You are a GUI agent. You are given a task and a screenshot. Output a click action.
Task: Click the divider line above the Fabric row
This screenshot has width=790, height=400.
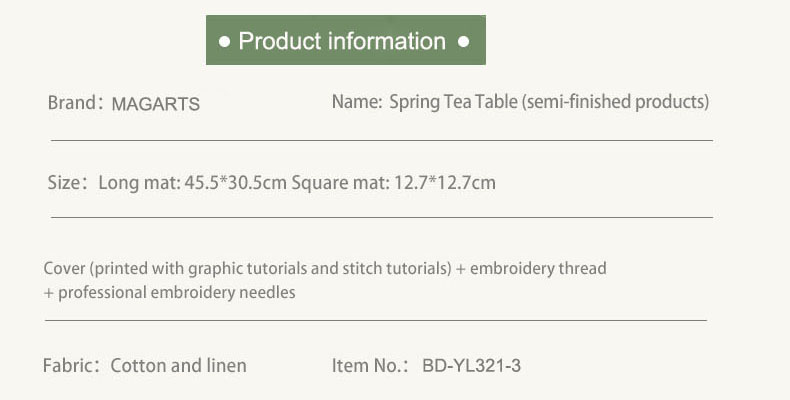pos(375,321)
